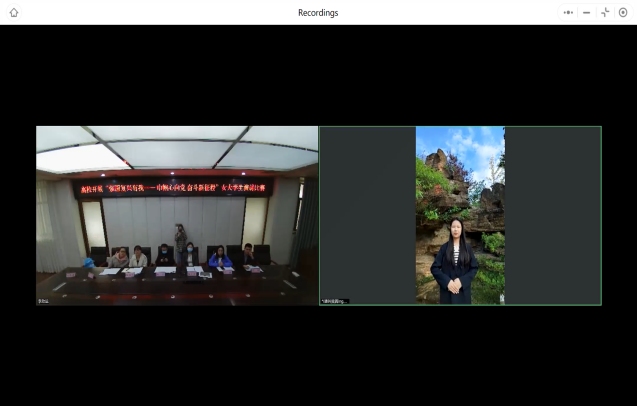Click the name label on the right video
The height and width of the screenshot is (406, 637).
334,300
